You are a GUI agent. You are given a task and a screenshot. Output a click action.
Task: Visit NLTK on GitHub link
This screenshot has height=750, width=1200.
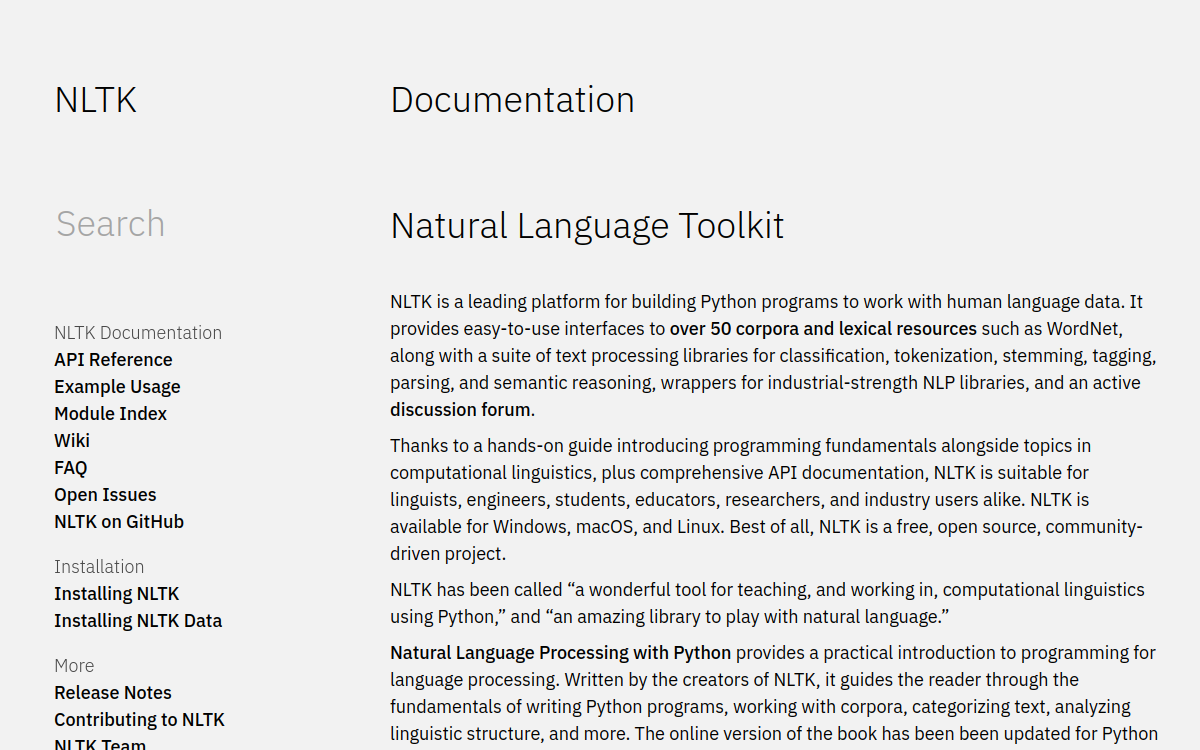(x=119, y=522)
